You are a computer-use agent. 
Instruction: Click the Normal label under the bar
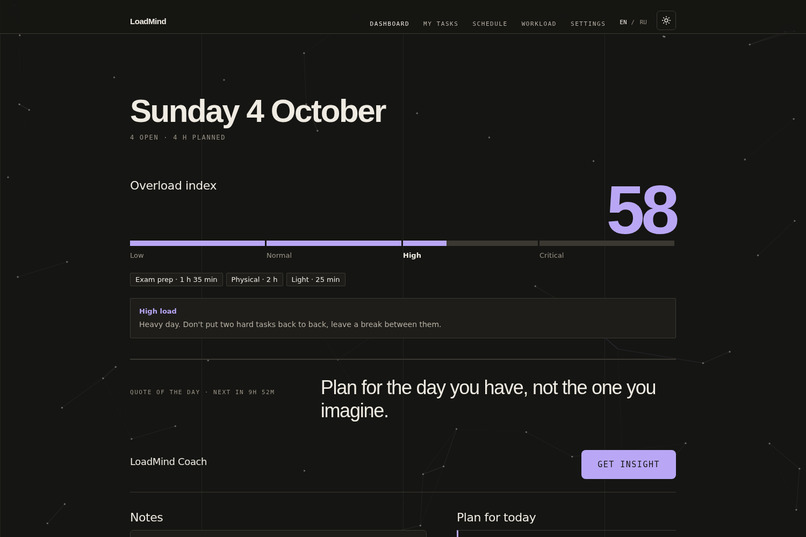click(279, 255)
